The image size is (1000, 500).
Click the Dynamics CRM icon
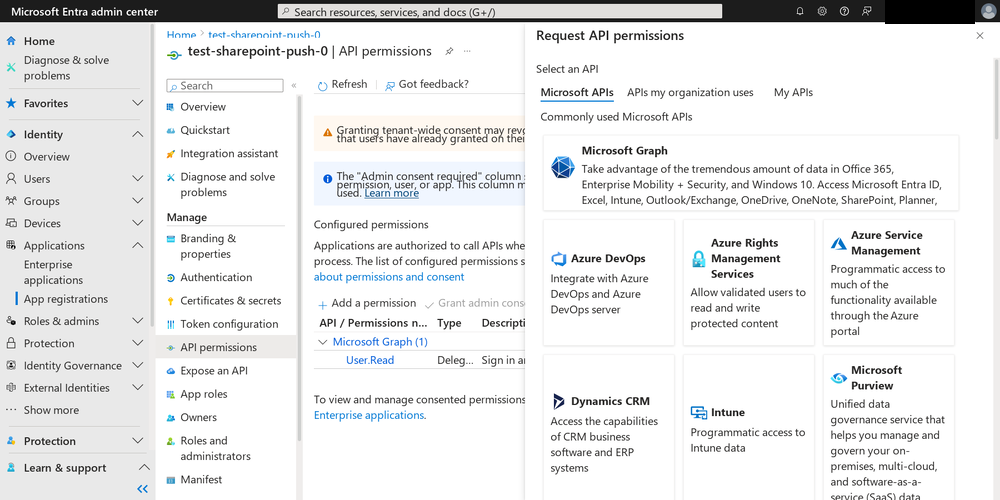pos(559,401)
